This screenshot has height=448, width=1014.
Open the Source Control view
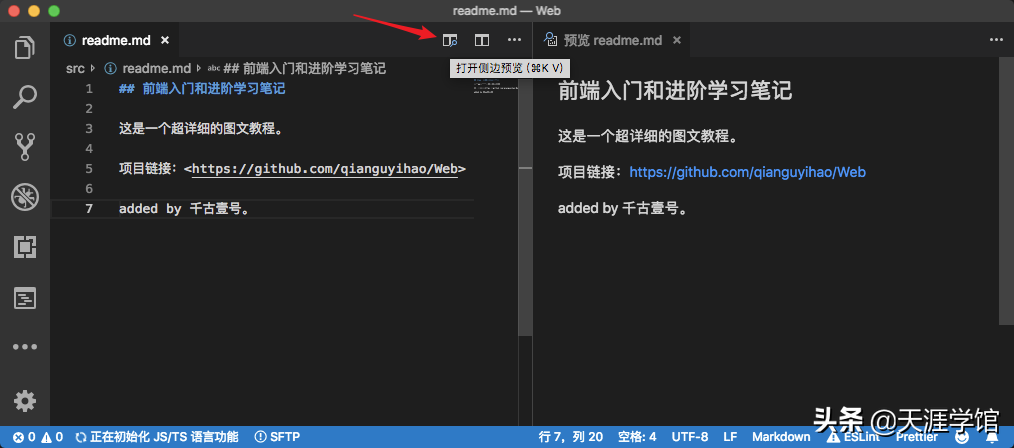point(25,147)
